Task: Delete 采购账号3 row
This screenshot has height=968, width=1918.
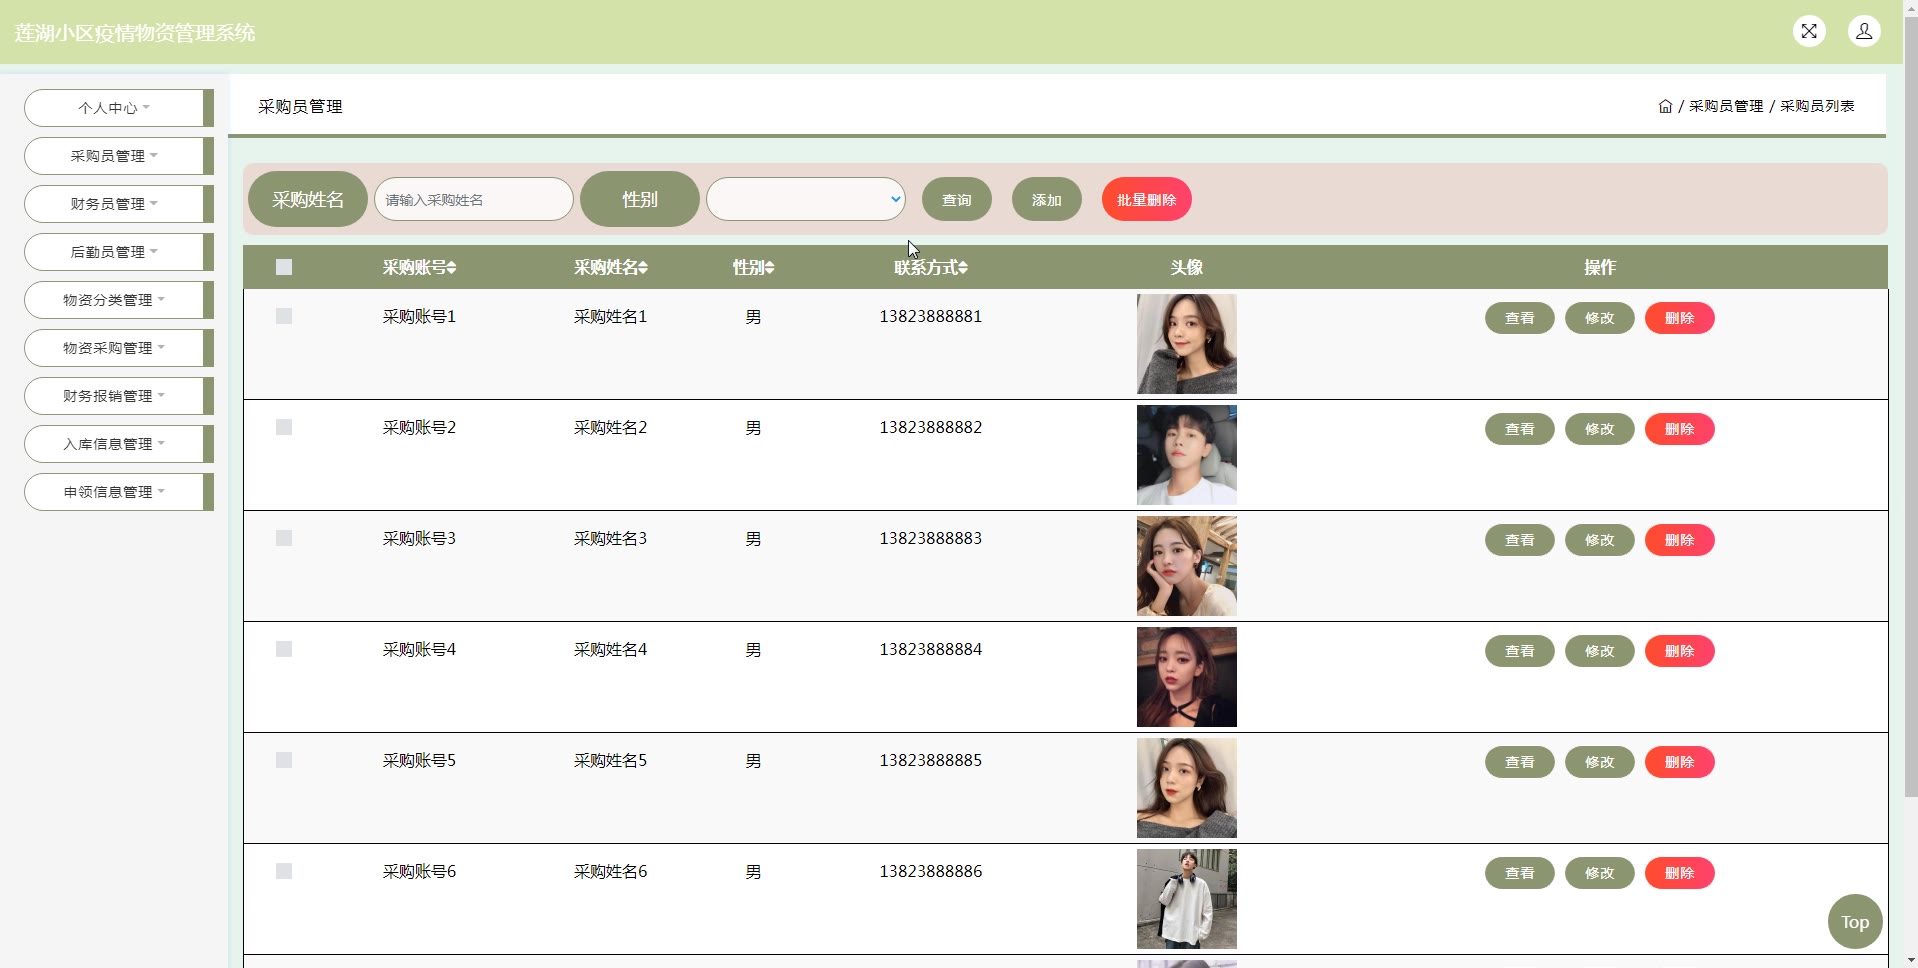Action: 1680,540
